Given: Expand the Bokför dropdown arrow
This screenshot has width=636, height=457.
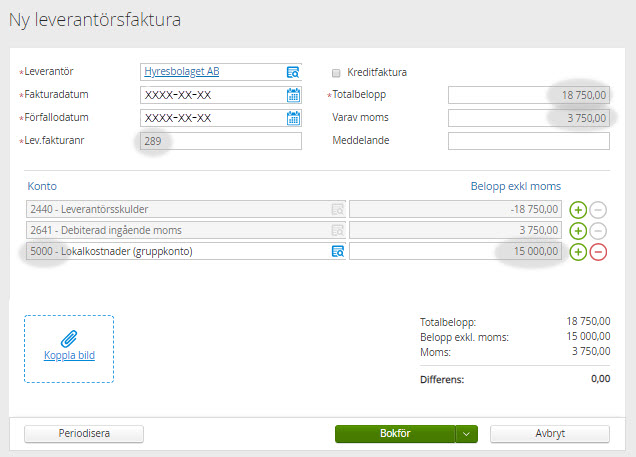Looking at the screenshot, I should [x=468, y=434].
